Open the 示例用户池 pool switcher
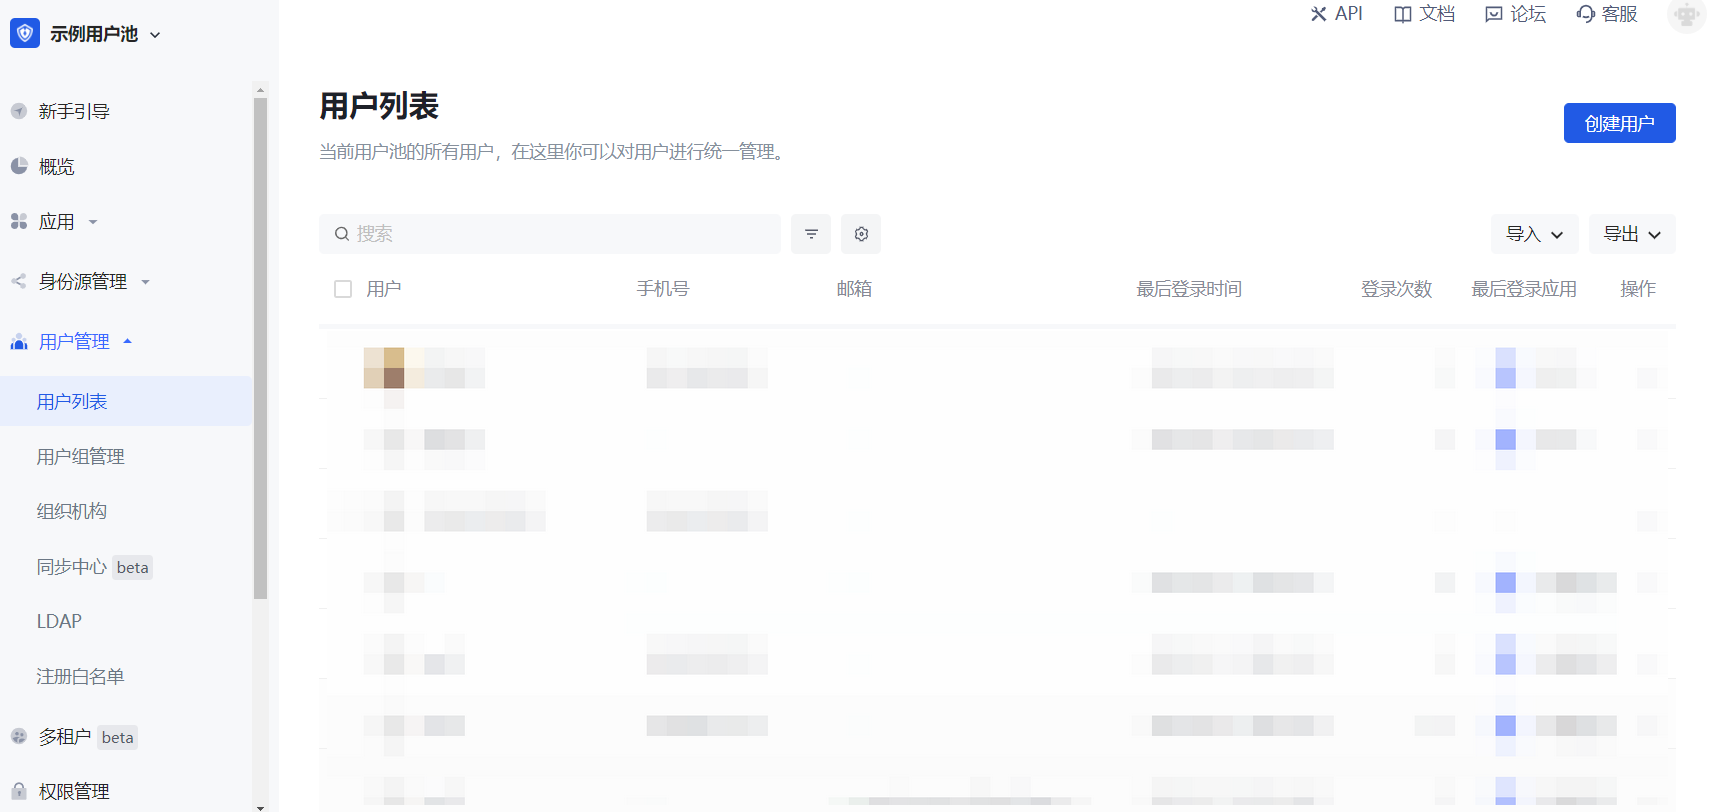This screenshot has height=812, width=1713. point(104,34)
